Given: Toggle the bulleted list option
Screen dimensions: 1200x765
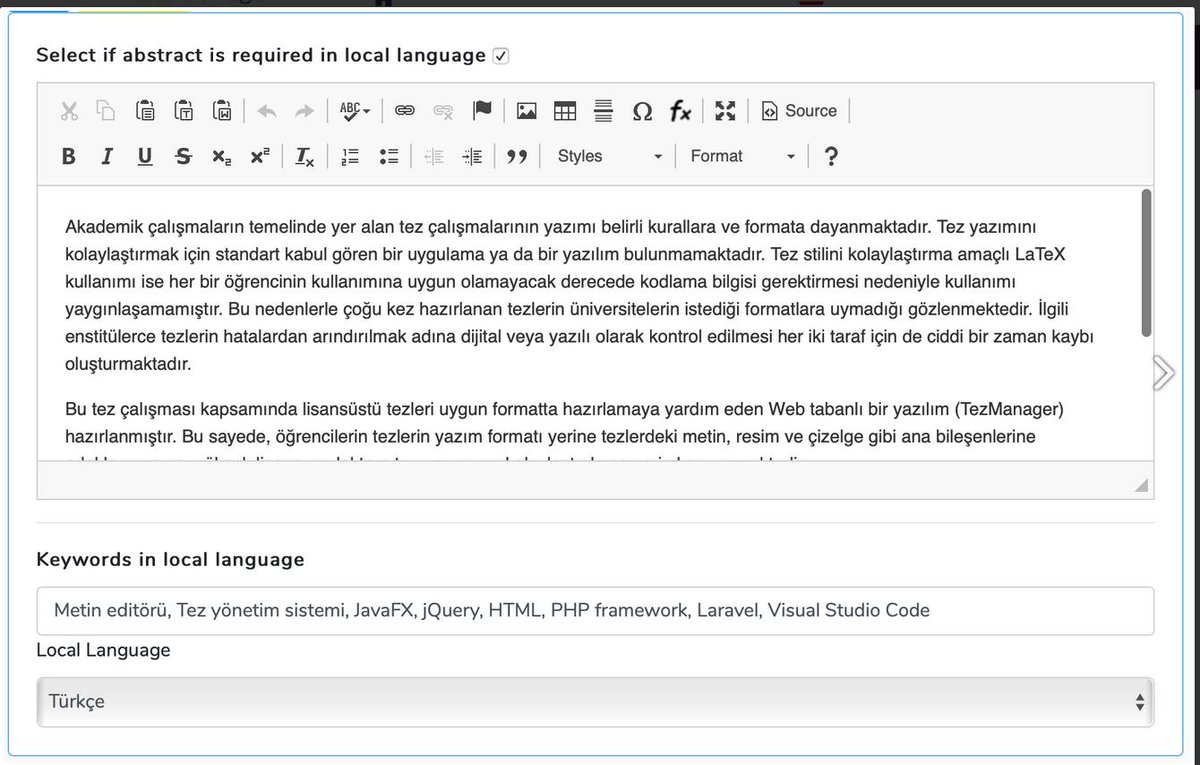Looking at the screenshot, I should [x=390, y=155].
